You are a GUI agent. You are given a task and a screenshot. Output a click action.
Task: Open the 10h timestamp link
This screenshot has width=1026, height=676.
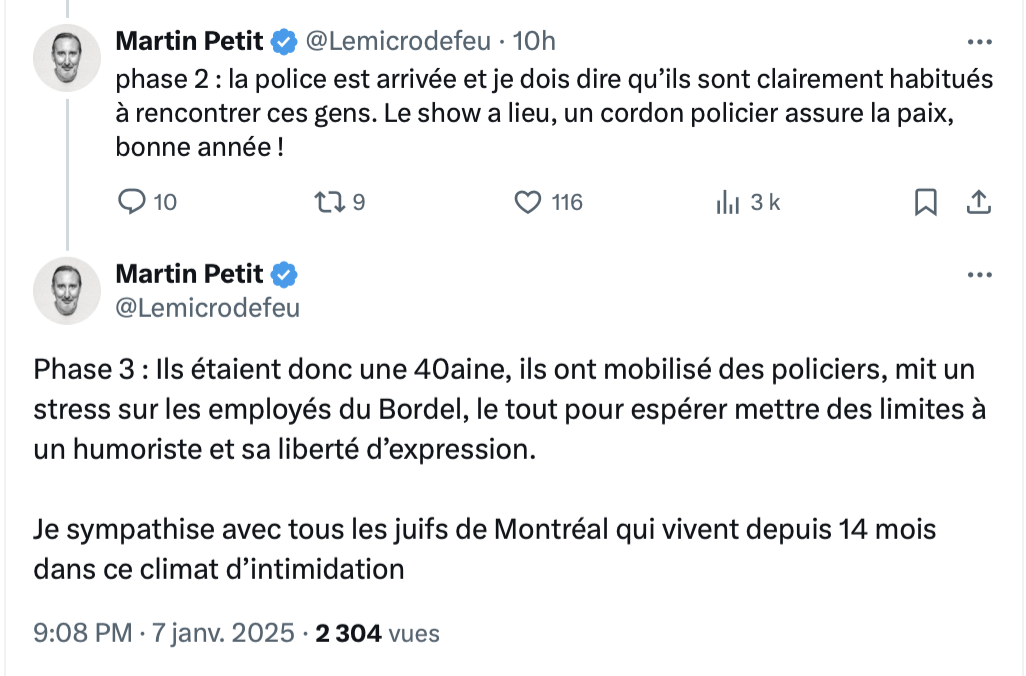coord(534,41)
